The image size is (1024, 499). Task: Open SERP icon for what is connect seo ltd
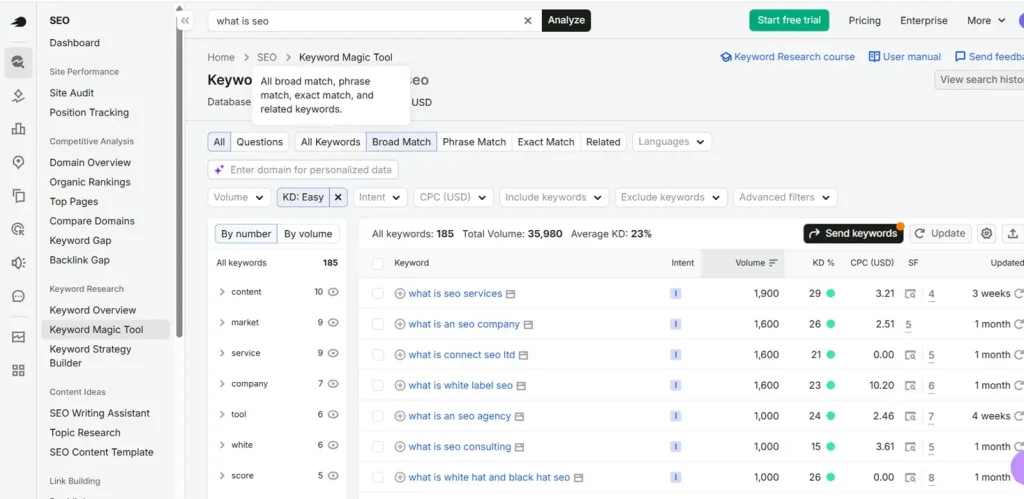click(523, 355)
